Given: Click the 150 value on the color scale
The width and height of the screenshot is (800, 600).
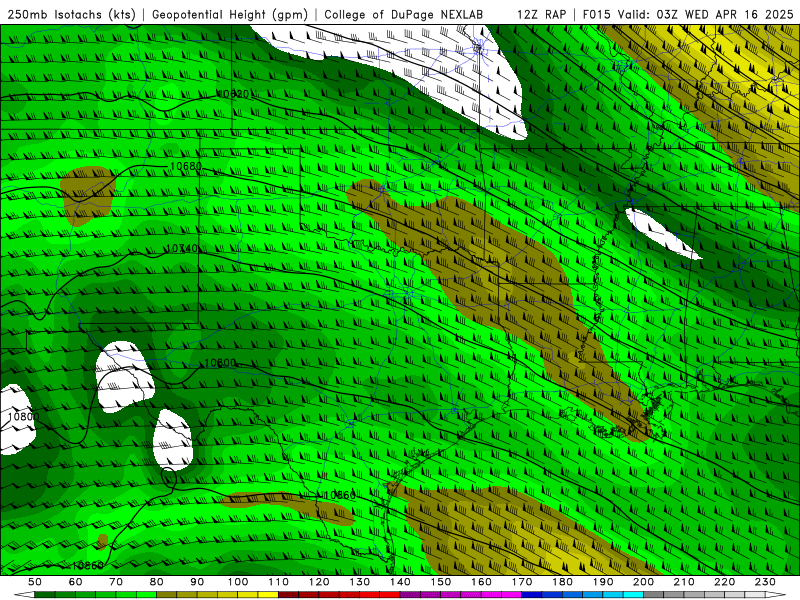Looking at the screenshot, I should 441,582.
